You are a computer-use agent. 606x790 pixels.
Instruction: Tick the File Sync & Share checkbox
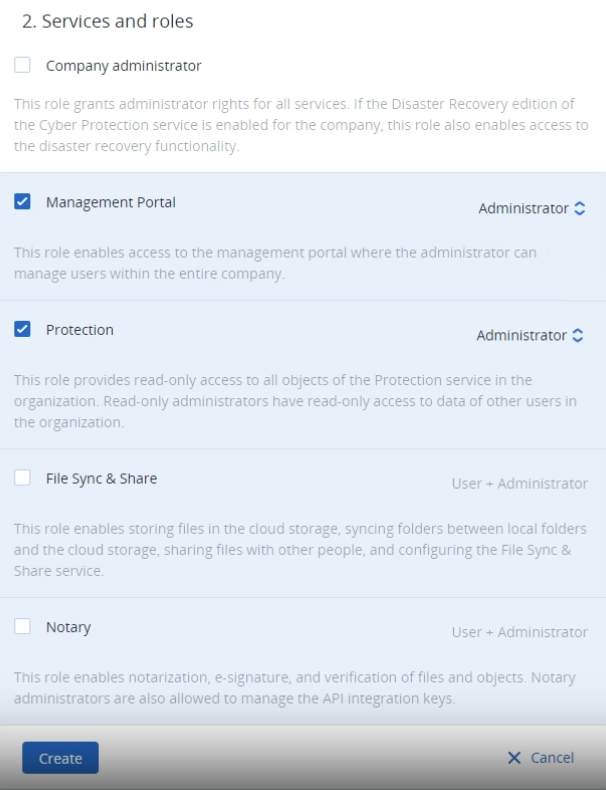(x=22, y=479)
